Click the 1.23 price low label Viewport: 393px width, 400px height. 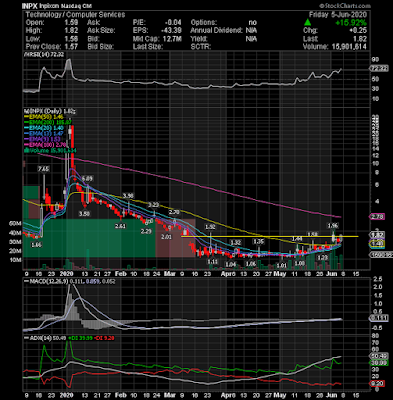pos(322,258)
